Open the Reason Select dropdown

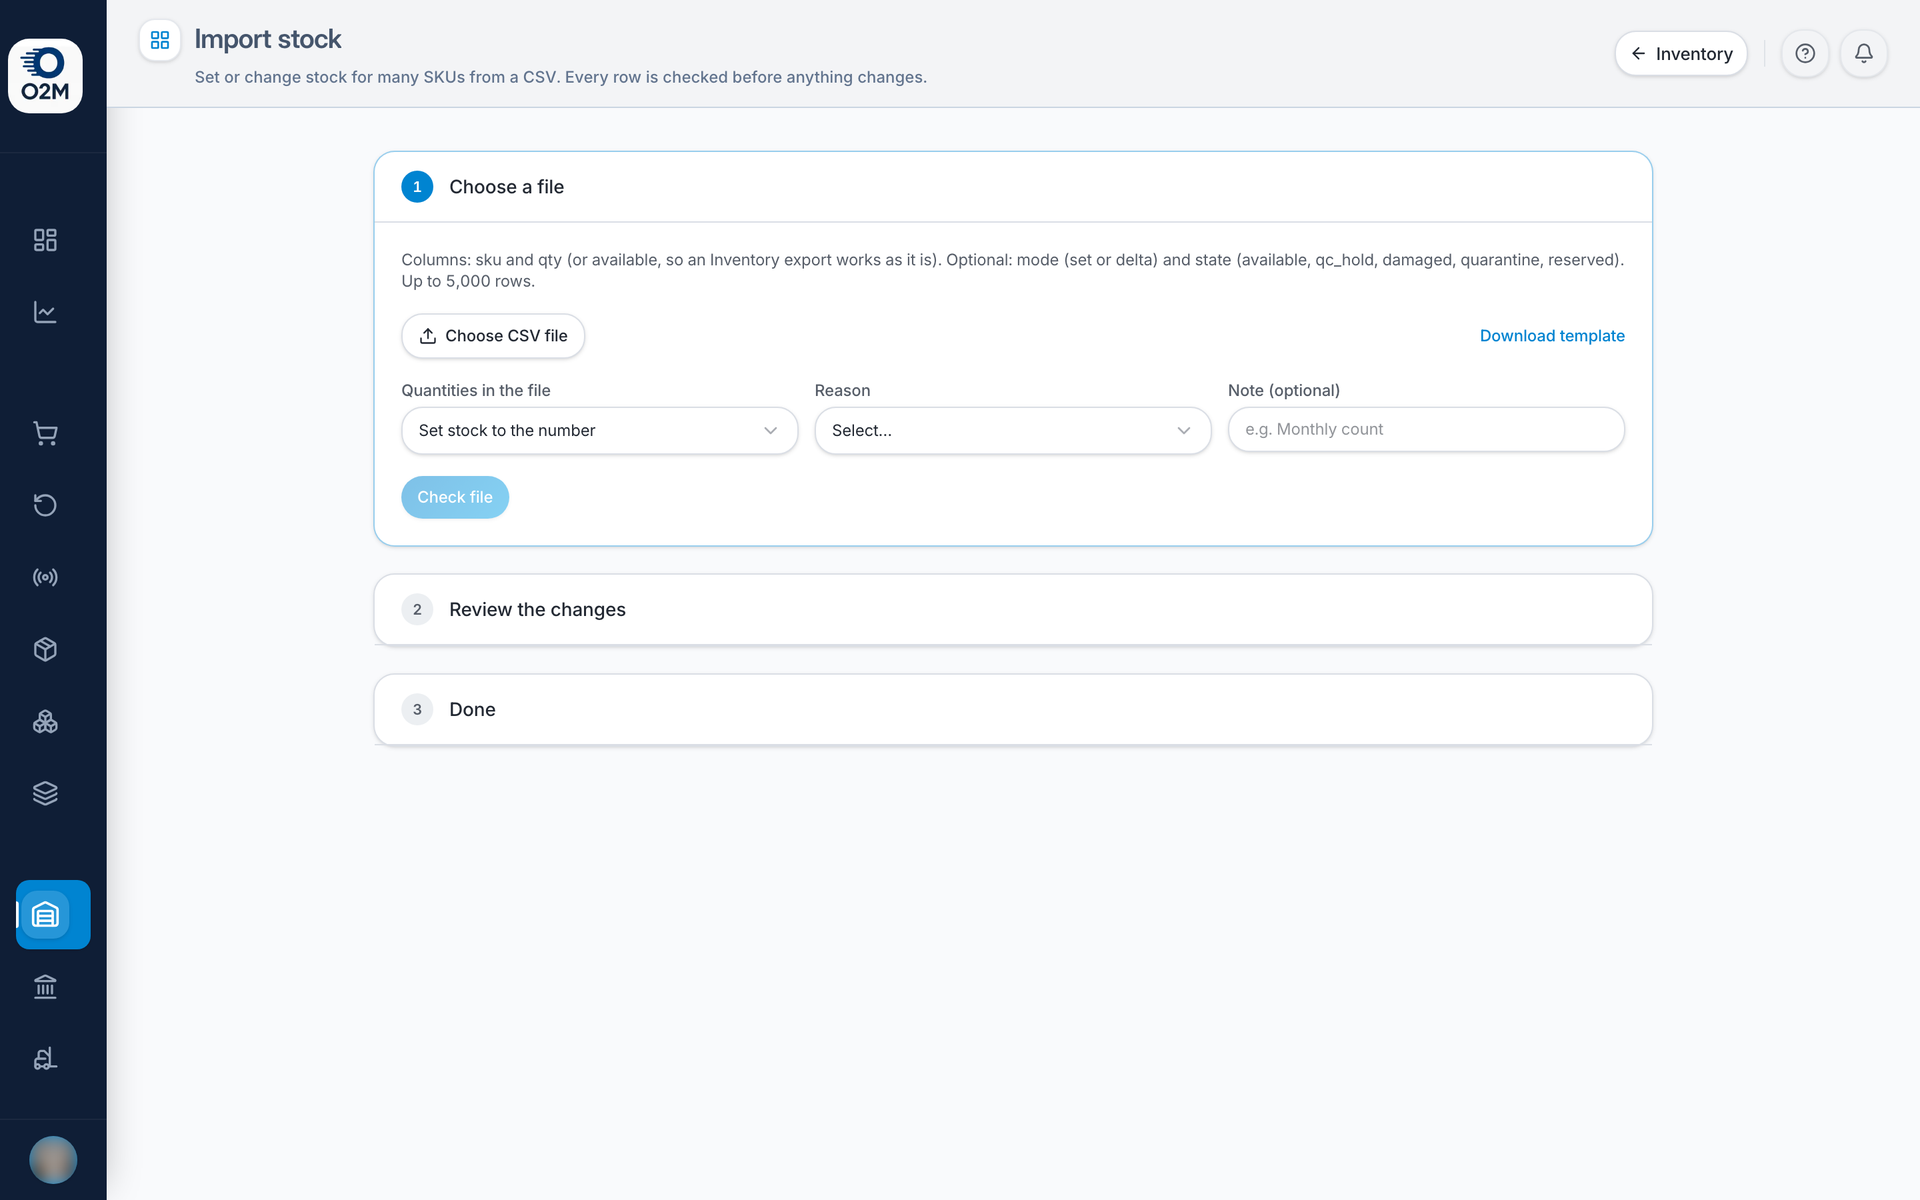[1012, 430]
